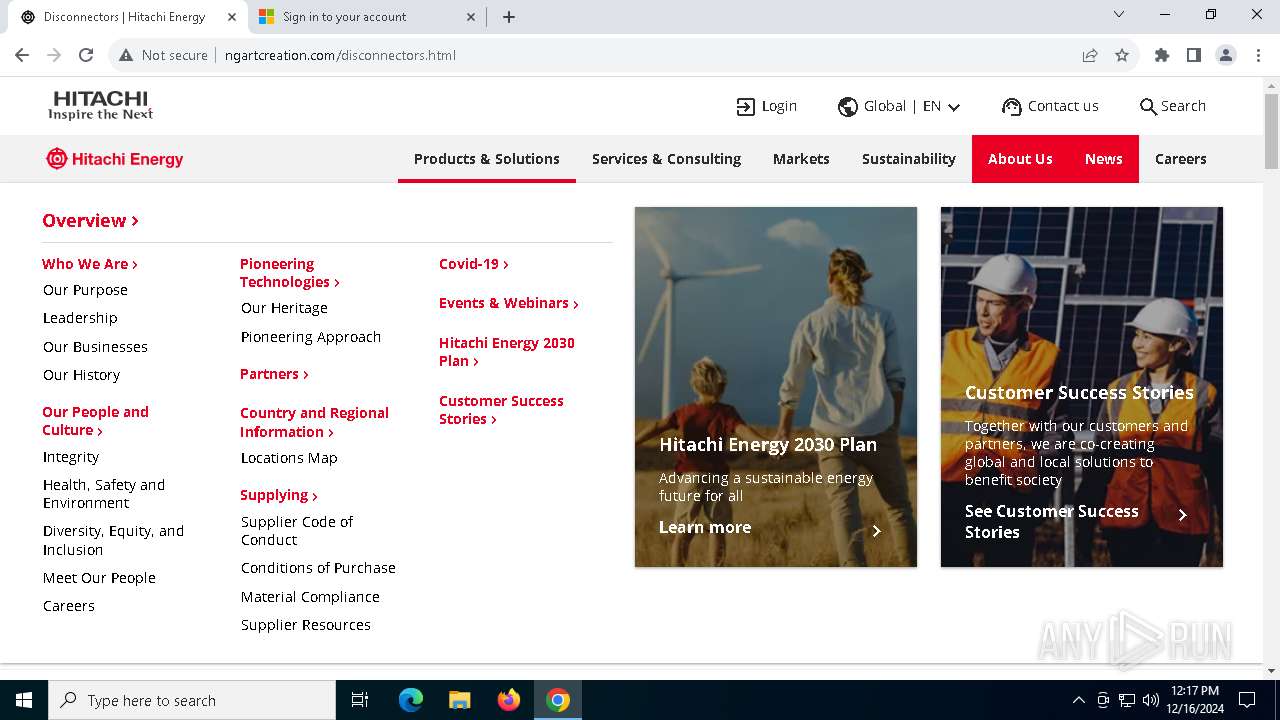Viewport: 1280px width, 720px height.
Task: Open Chrome three-dot menu
Action: 1258,55
